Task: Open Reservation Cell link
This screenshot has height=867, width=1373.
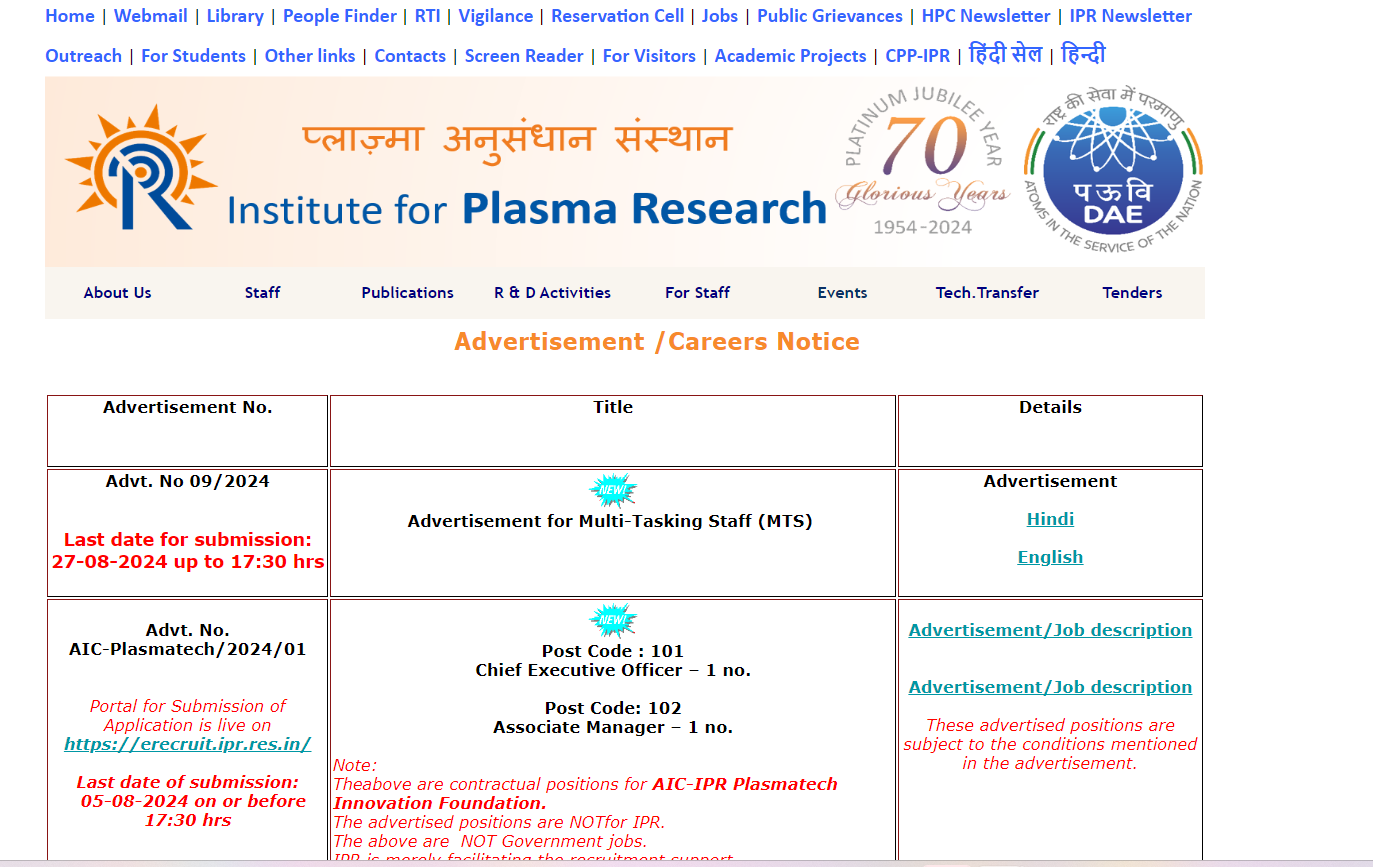Action: click(x=618, y=16)
